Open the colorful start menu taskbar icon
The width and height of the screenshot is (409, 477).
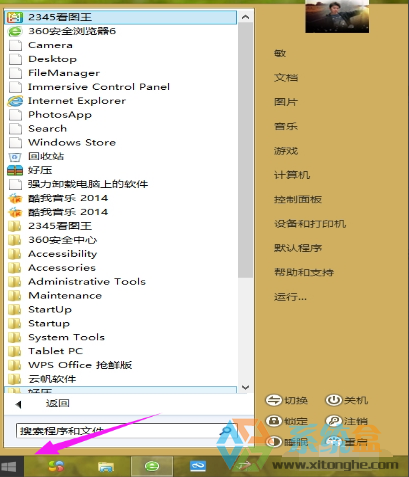pos(56,466)
